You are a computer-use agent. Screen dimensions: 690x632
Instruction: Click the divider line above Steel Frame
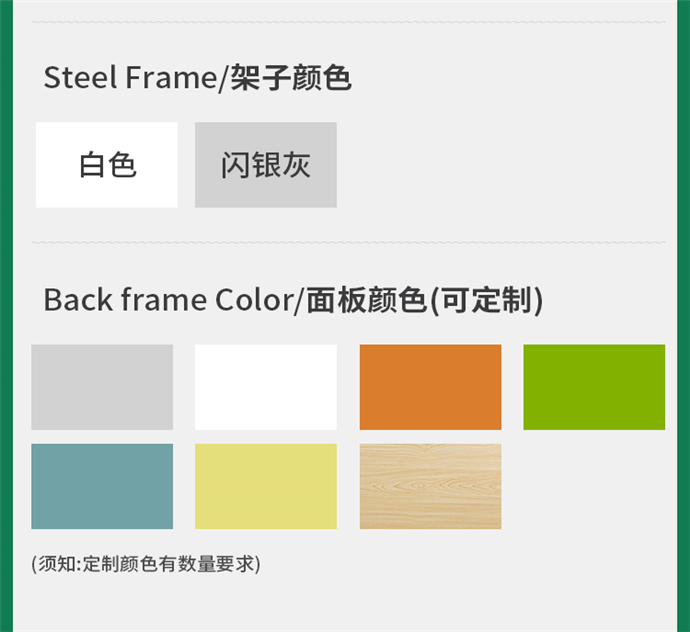(x=348, y=22)
